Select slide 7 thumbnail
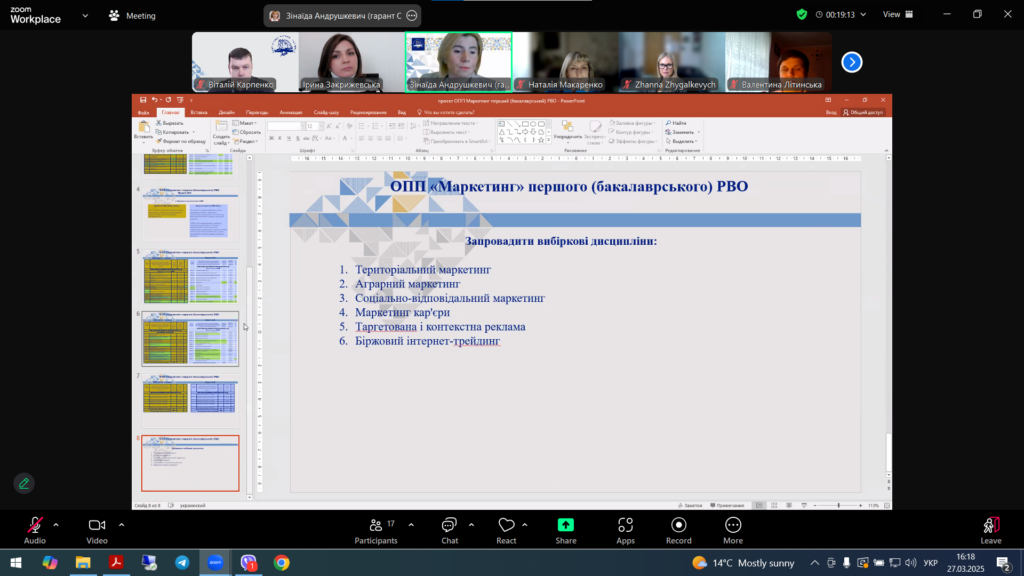The width and height of the screenshot is (1024, 576). 190,400
